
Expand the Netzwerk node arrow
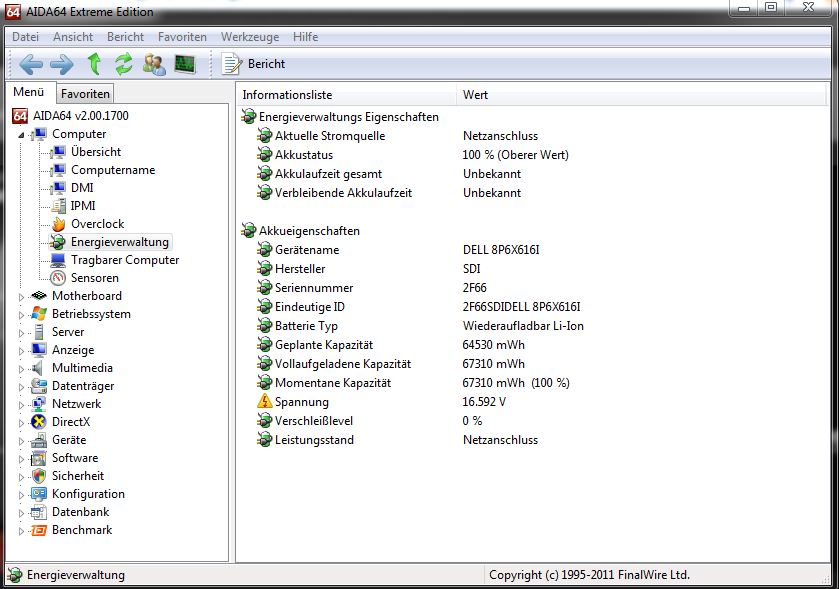coord(21,405)
